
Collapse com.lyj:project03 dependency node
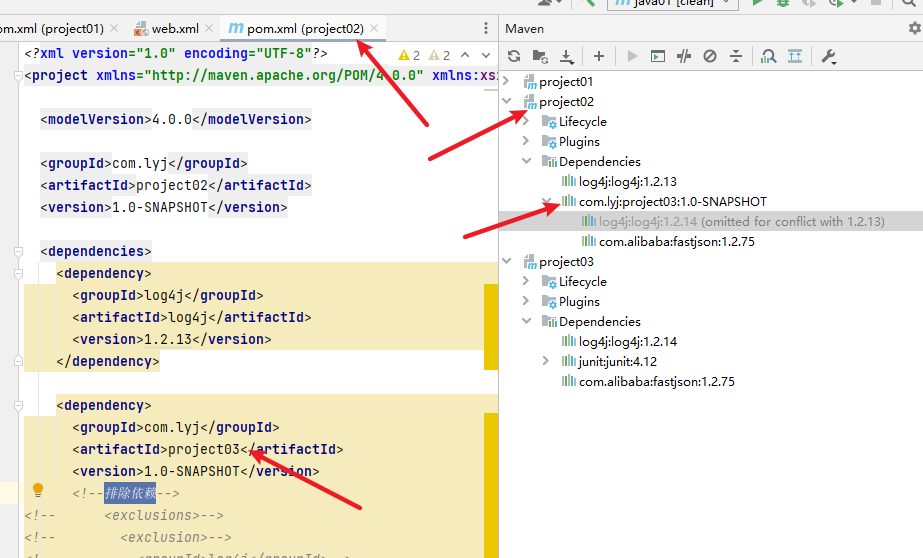[x=546, y=201]
